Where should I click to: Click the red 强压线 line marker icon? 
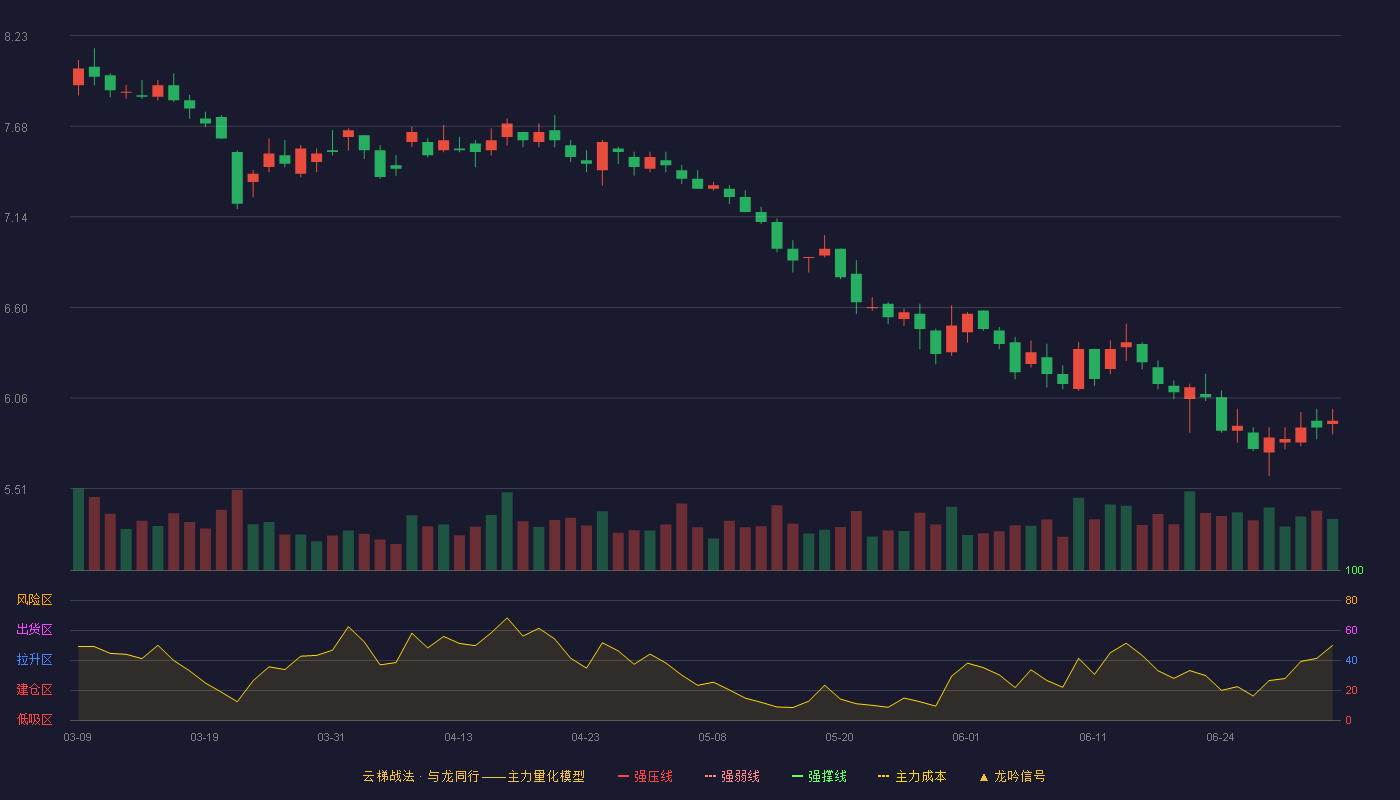pyautogui.click(x=623, y=776)
